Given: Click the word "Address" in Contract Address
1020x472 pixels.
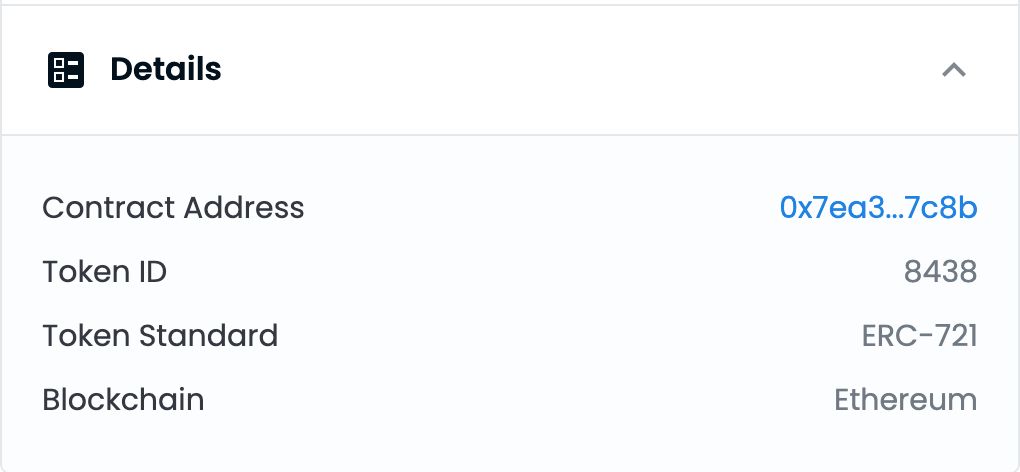Looking at the screenshot, I should [x=244, y=208].
